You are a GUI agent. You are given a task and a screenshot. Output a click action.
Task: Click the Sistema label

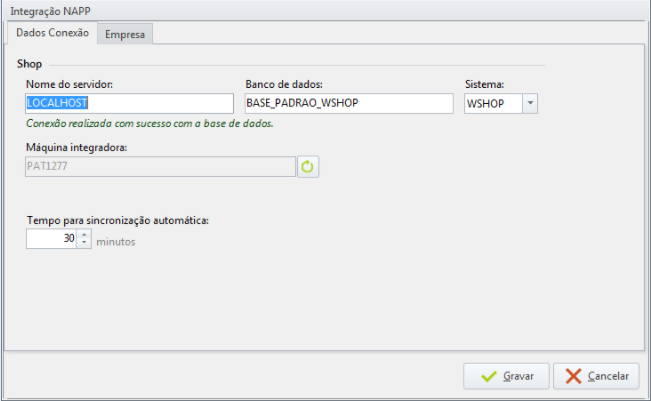click(x=485, y=84)
